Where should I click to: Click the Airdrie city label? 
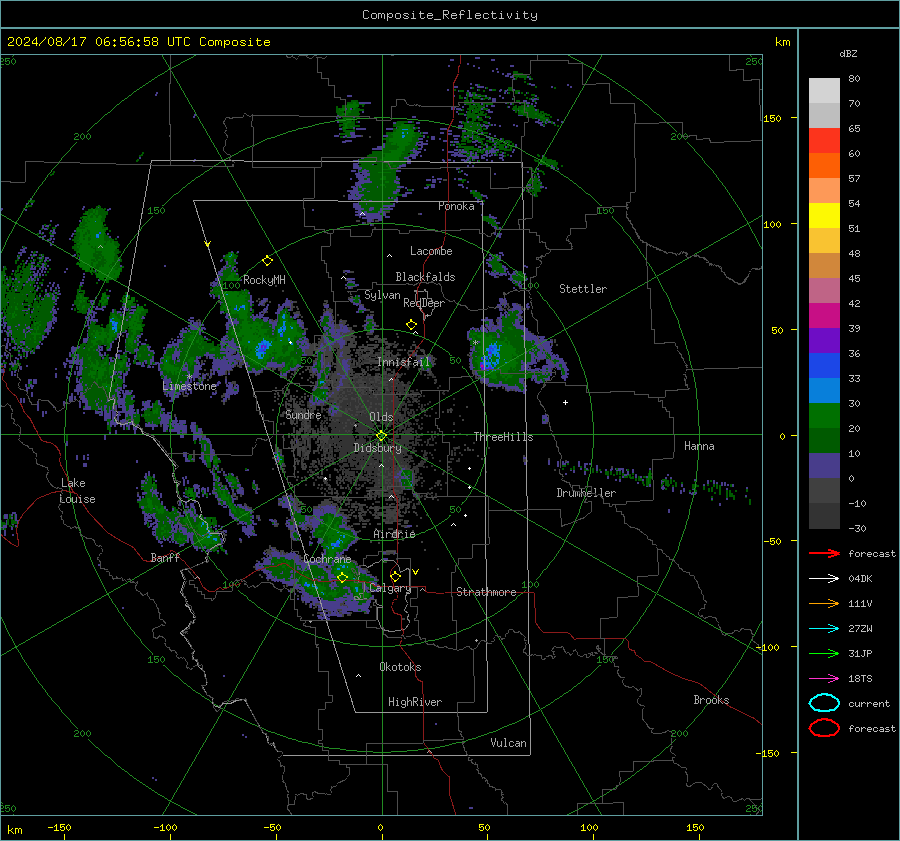click(x=394, y=534)
